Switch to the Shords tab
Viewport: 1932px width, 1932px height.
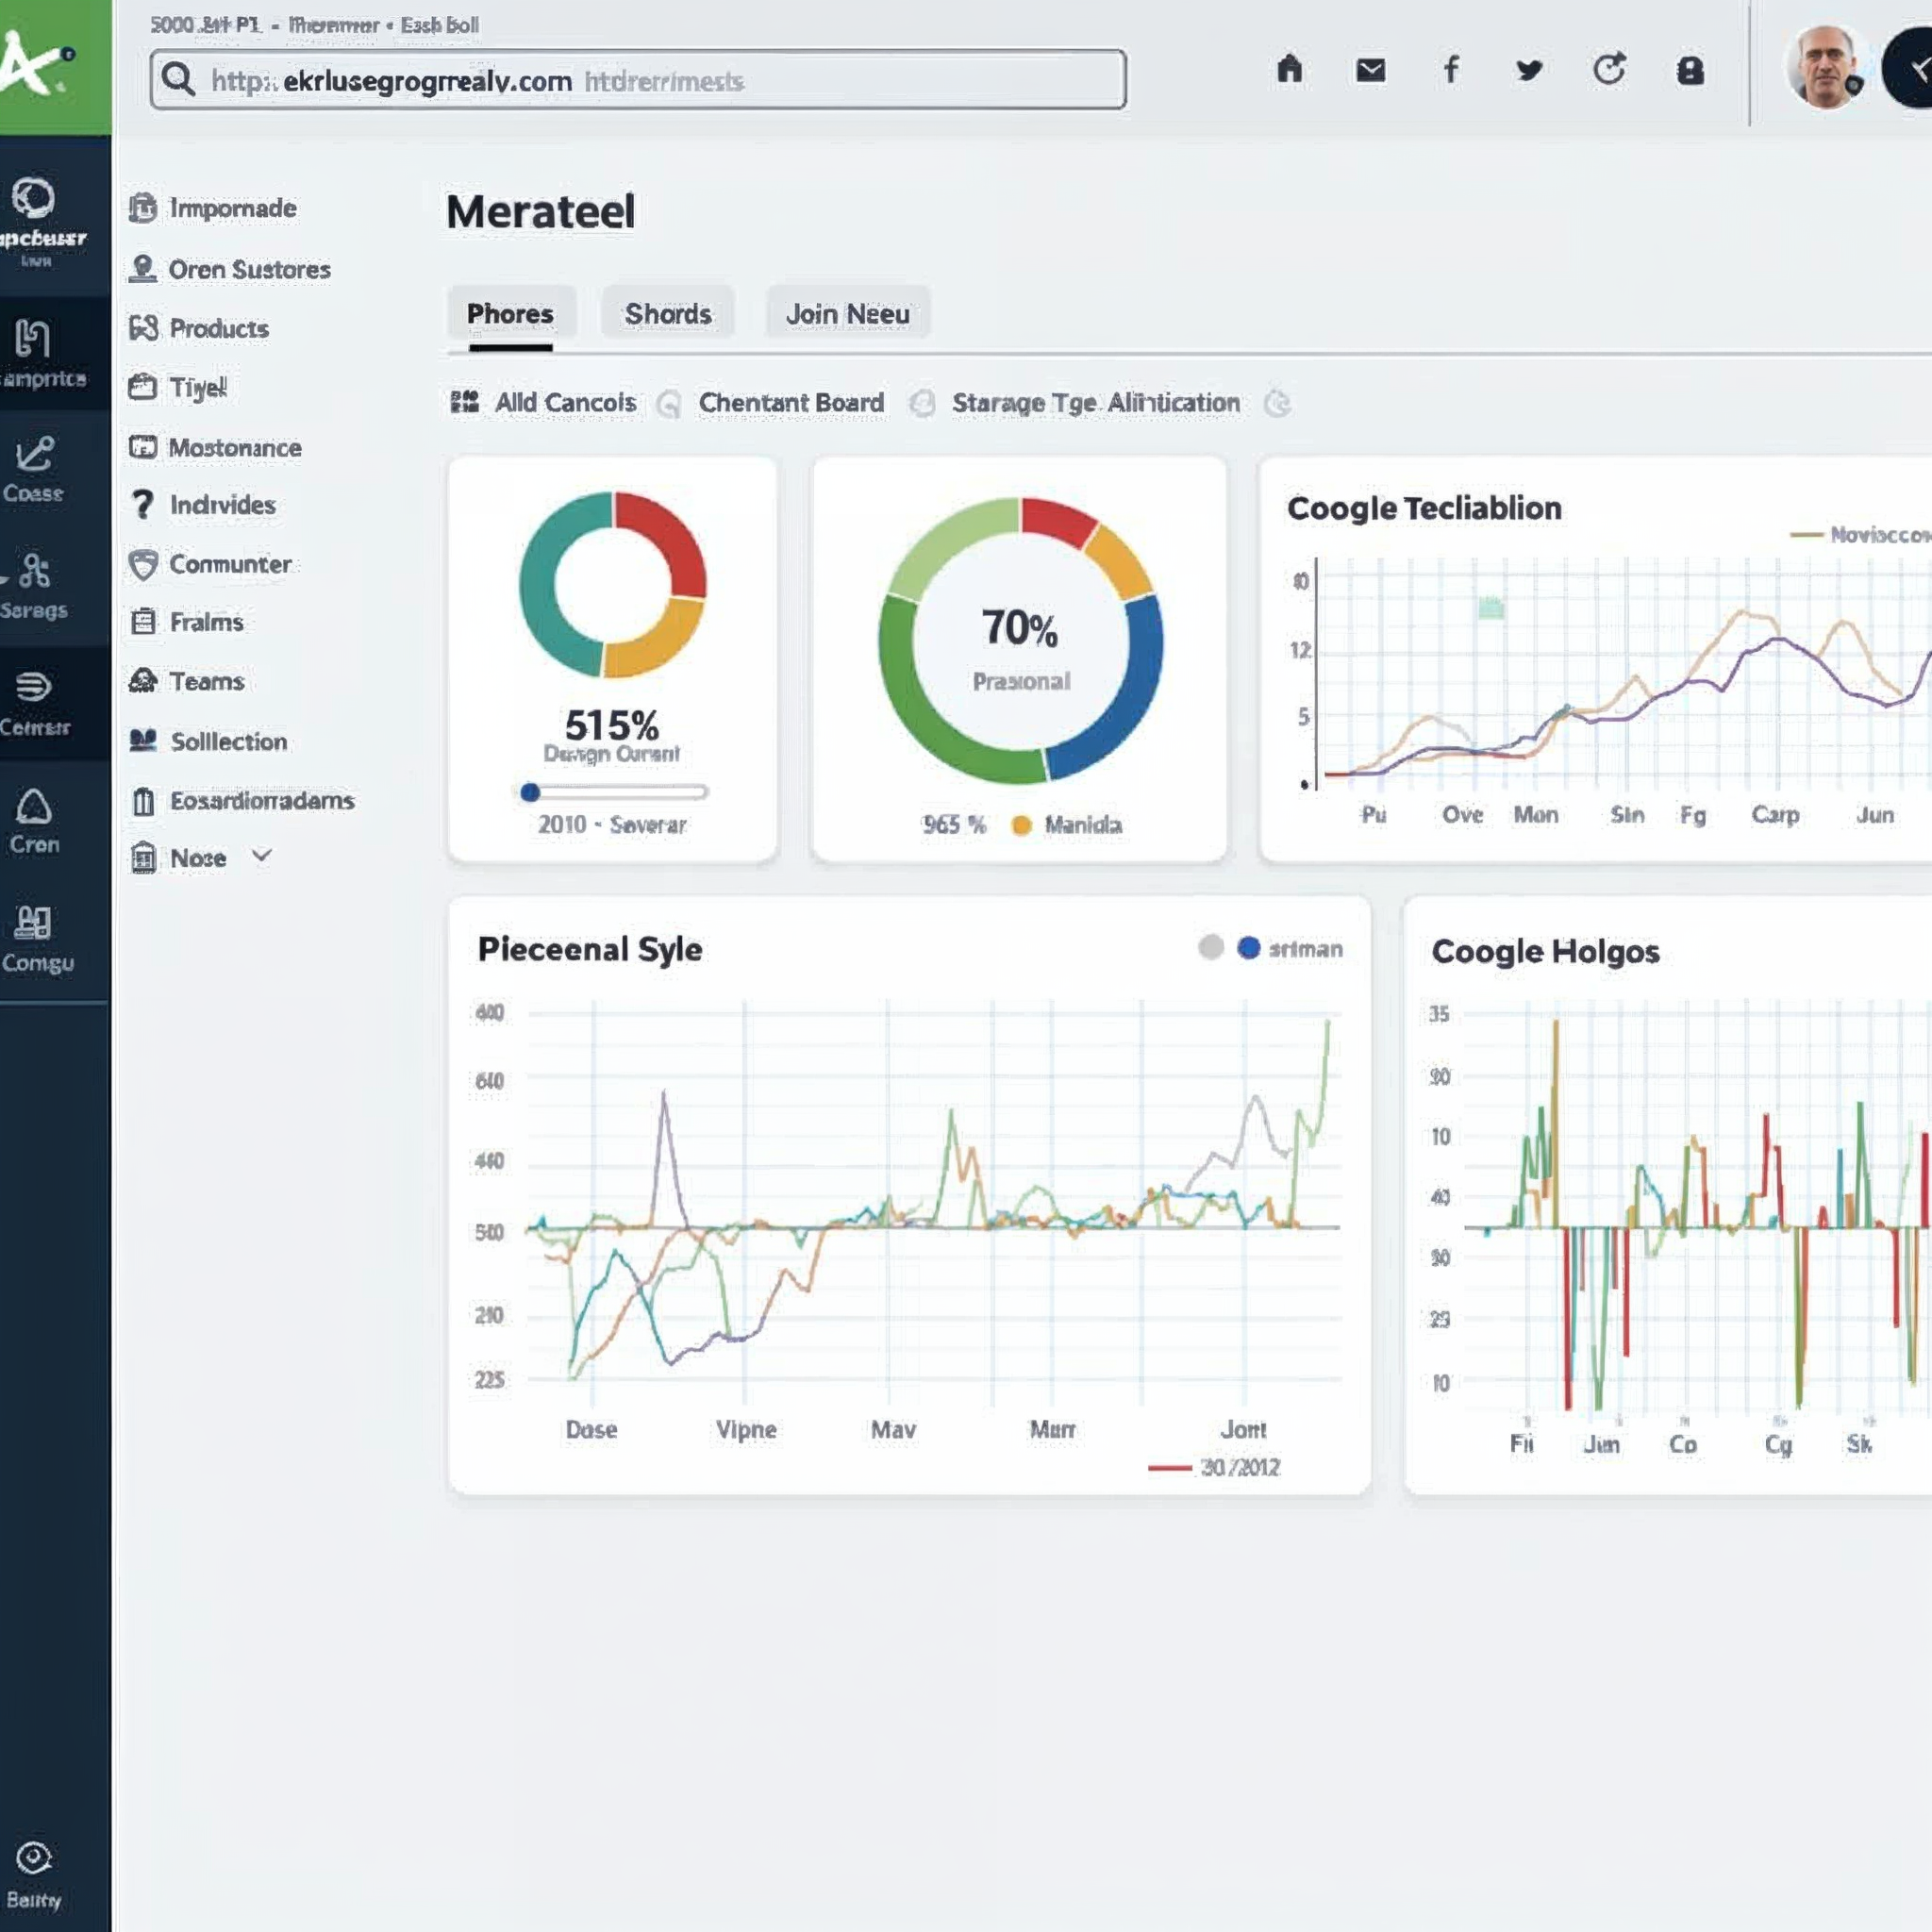[x=668, y=314]
